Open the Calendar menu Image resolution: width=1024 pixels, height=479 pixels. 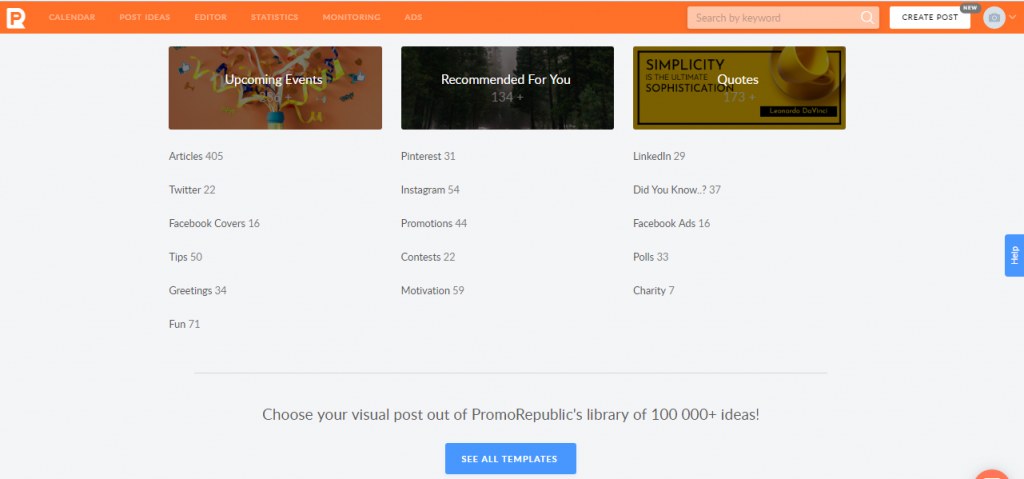(x=72, y=18)
